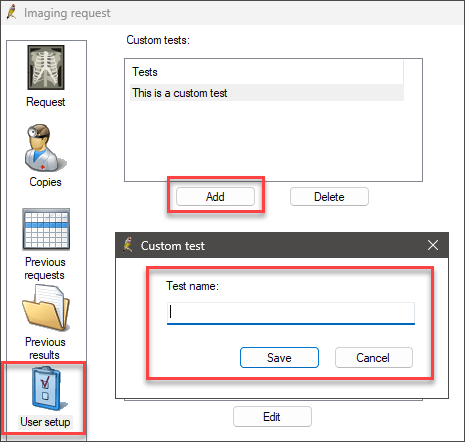Open Previous results folder icon
Screen dimensions: 465x442
point(46,309)
